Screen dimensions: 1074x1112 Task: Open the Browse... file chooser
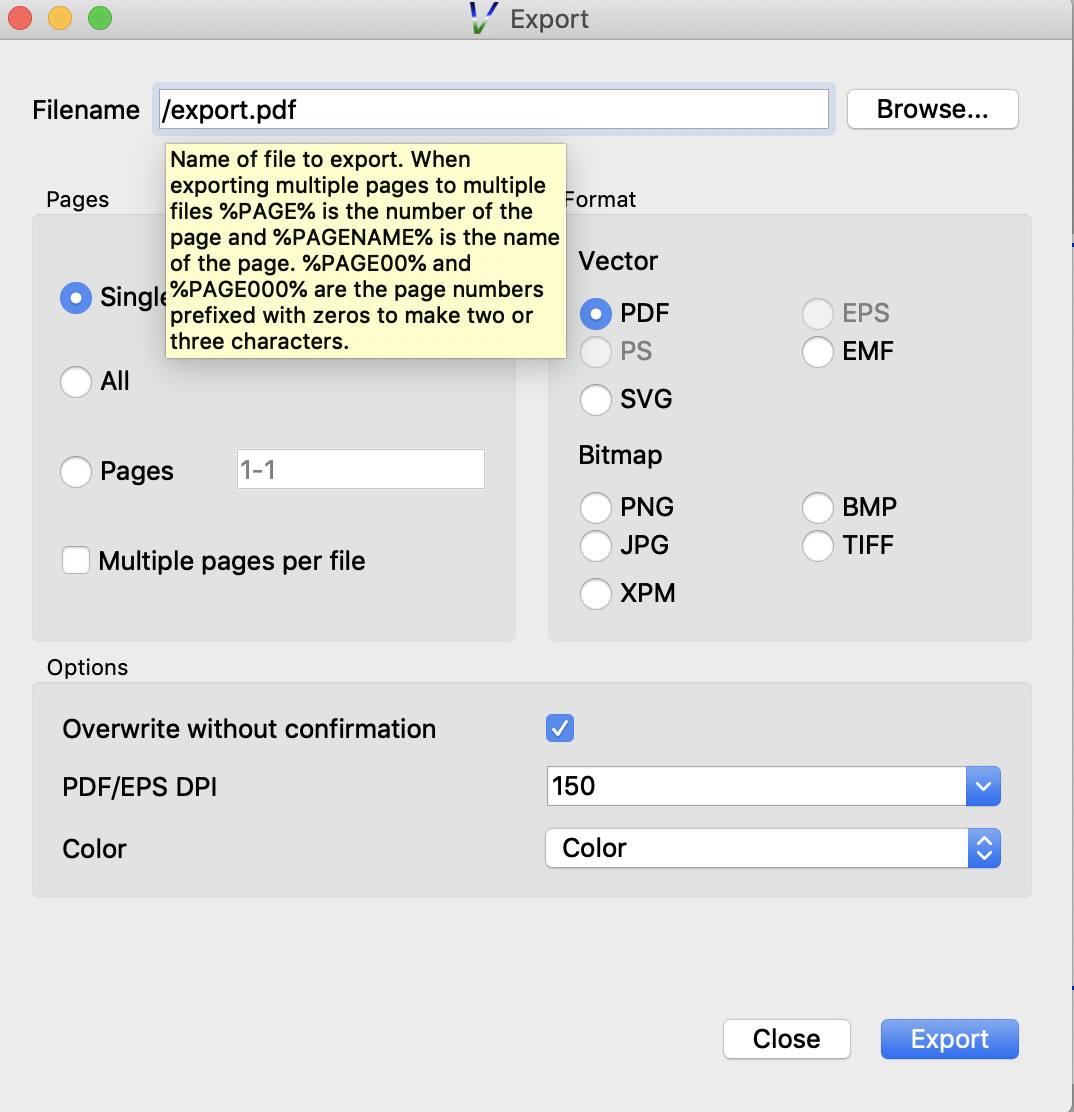click(932, 109)
